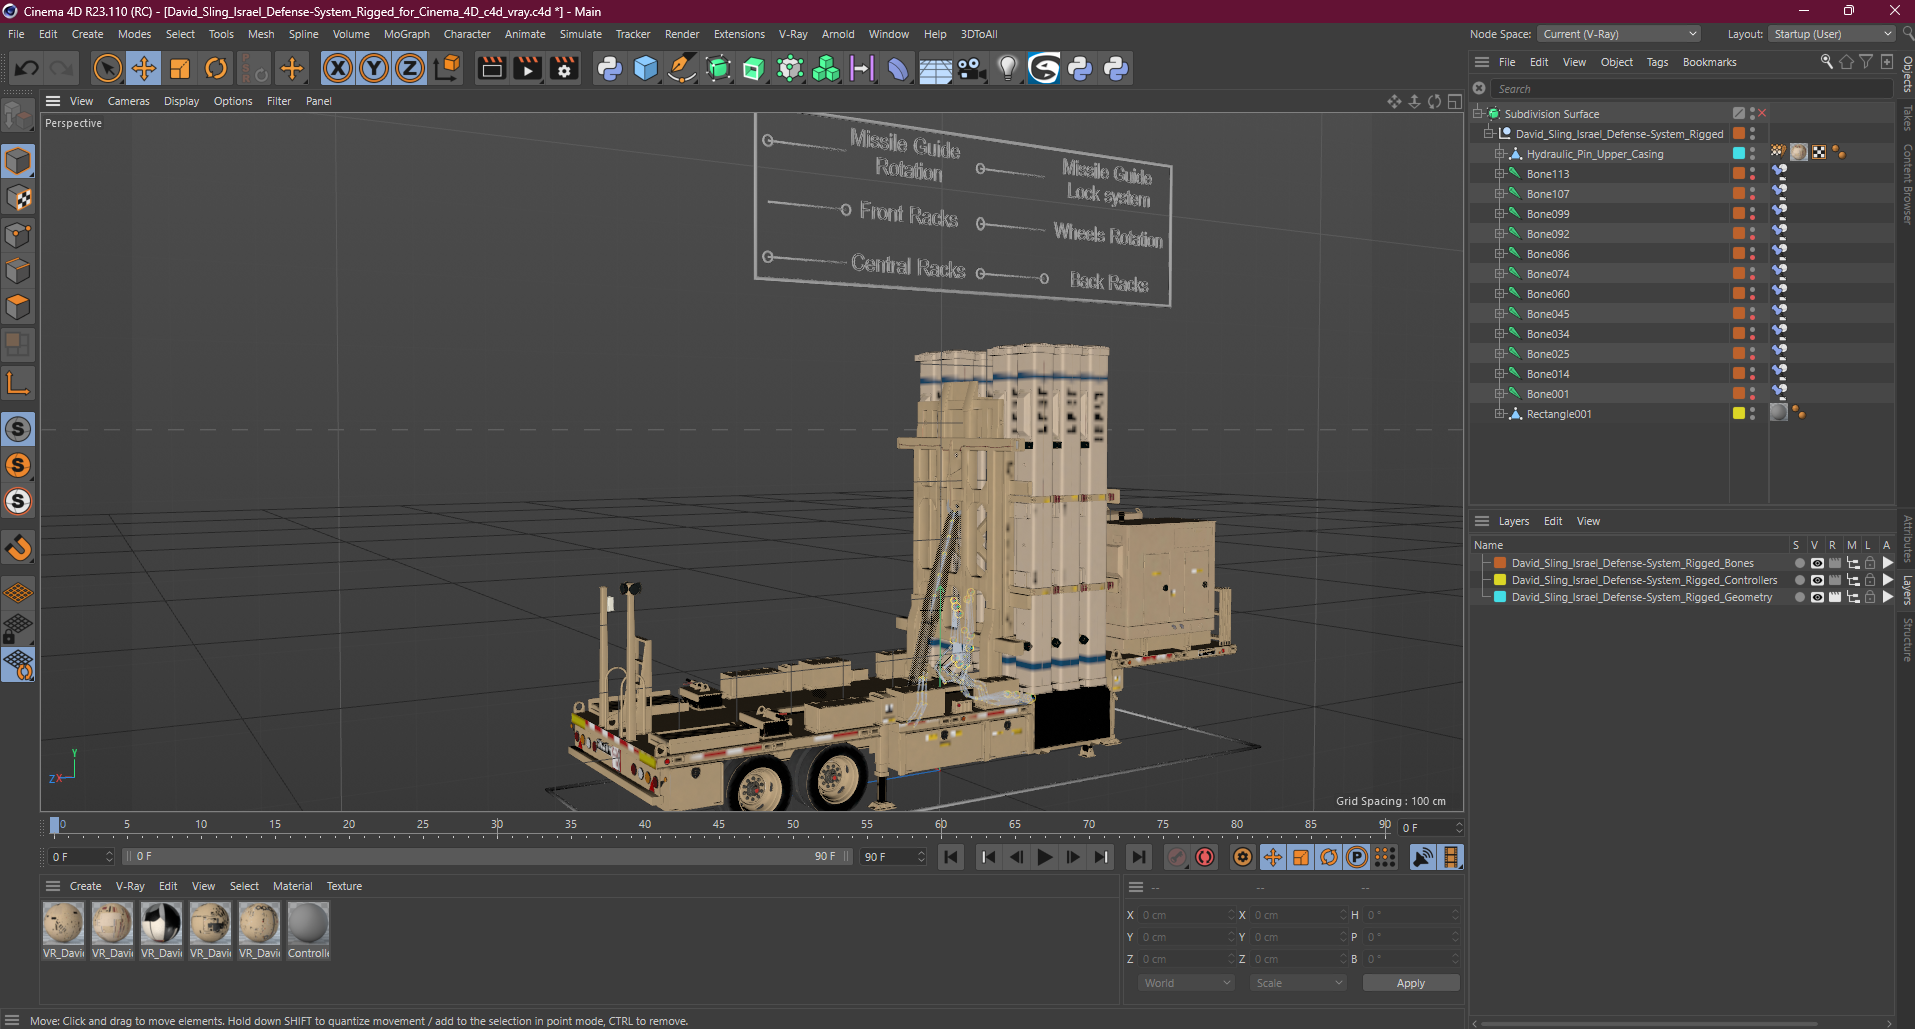Expand Hydraulic_Pin_Upper_Casing node

tap(1500, 153)
